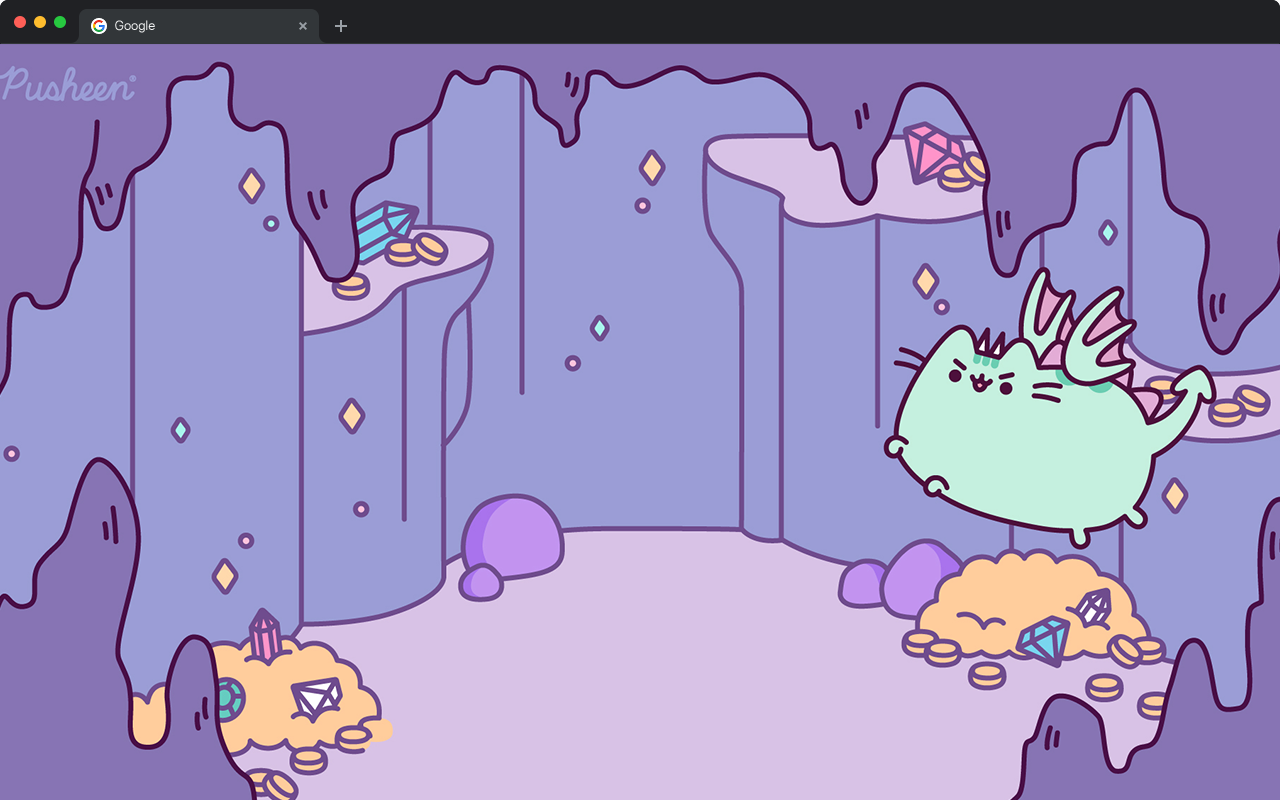This screenshot has height=800, width=1280.
Task: Click blue diamond in right gold pile
Action: pyautogui.click(x=1043, y=640)
